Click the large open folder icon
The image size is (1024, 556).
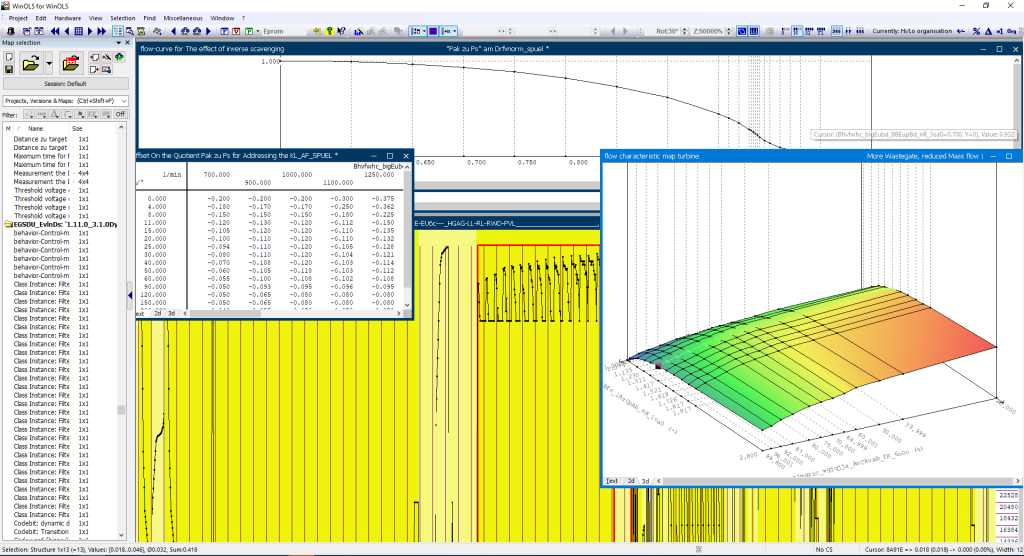tap(31, 63)
